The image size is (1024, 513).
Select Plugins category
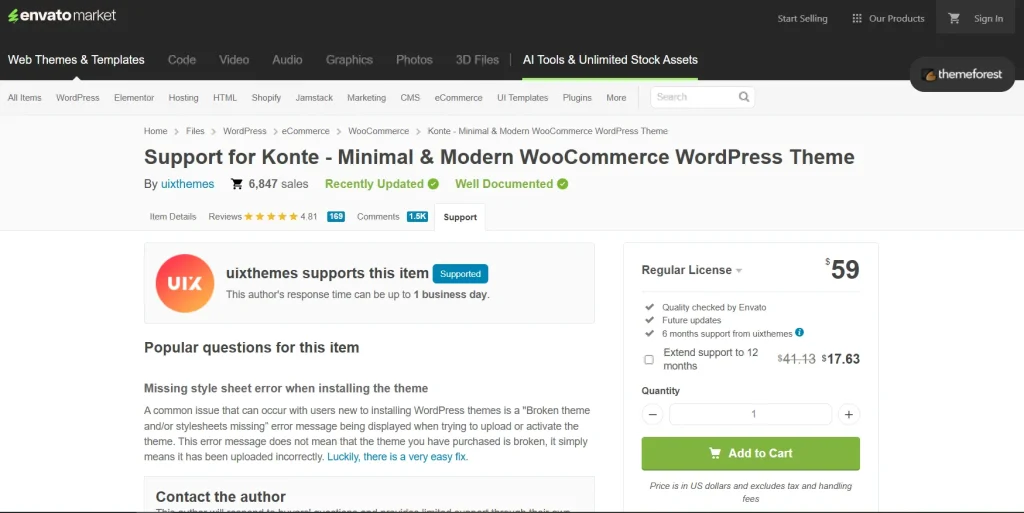[x=577, y=98]
